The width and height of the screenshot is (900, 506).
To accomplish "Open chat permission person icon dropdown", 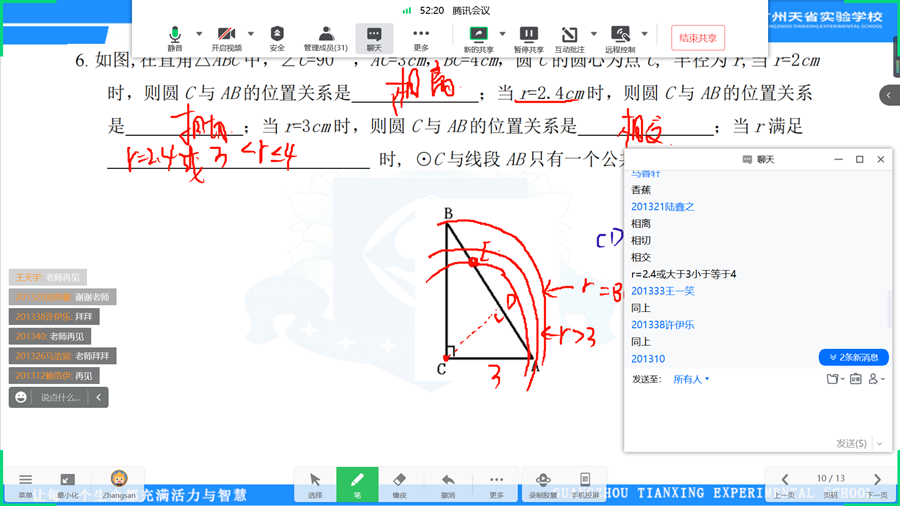I will tap(876, 379).
